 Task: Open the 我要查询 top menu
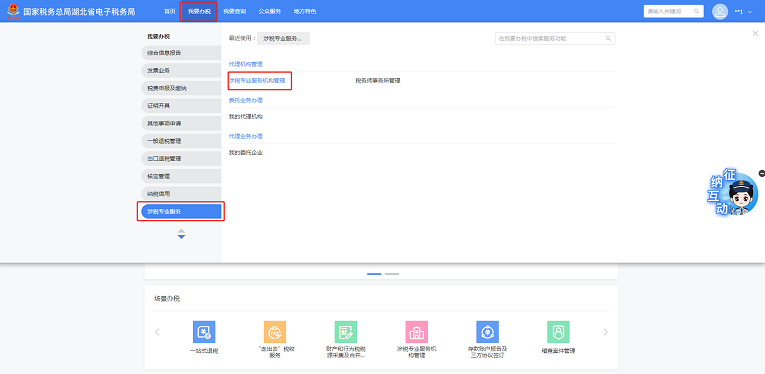(x=235, y=11)
